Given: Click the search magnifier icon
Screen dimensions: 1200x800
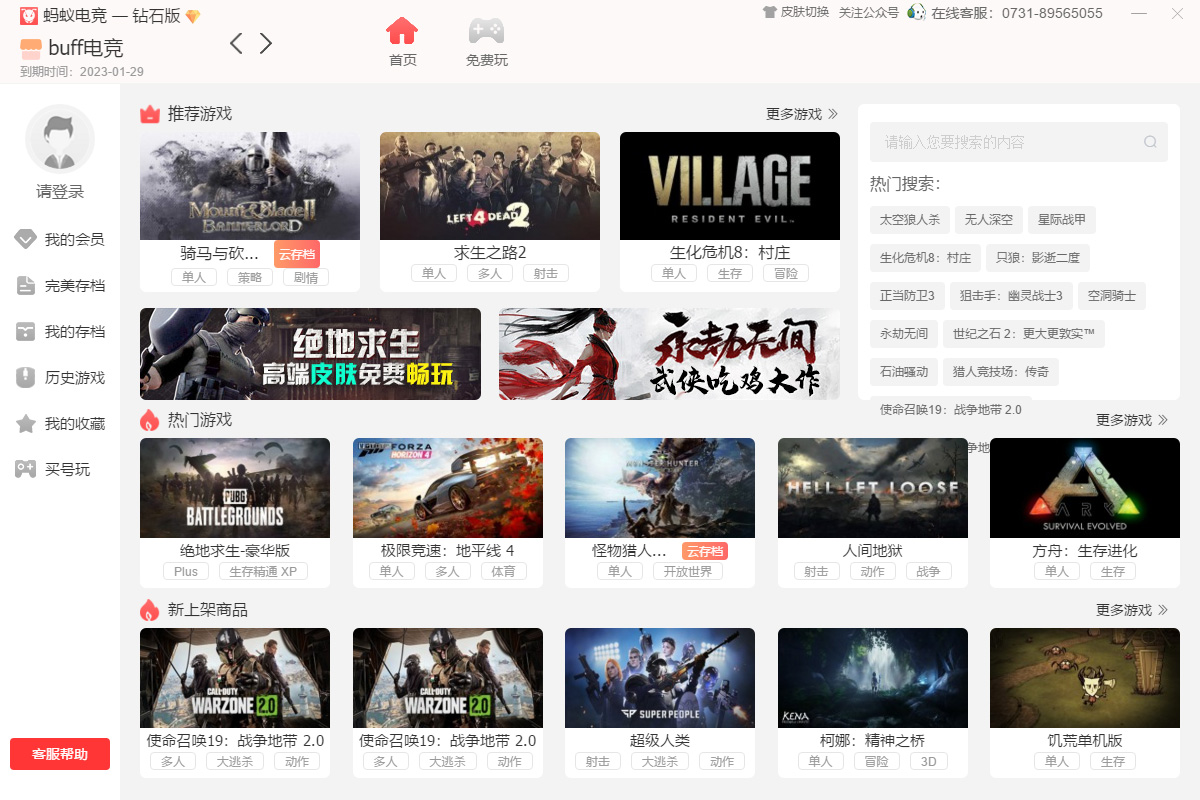Looking at the screenshot, I should pos(1150,142).
